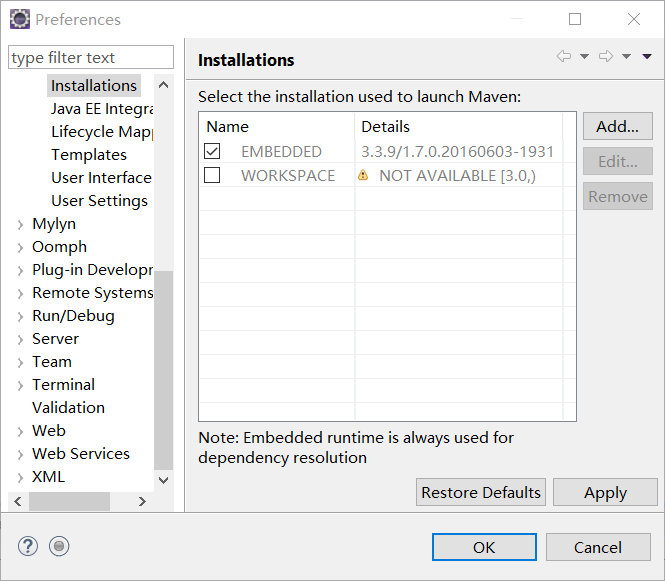
Task: Select Templates tree item
Action: point(89,155)
